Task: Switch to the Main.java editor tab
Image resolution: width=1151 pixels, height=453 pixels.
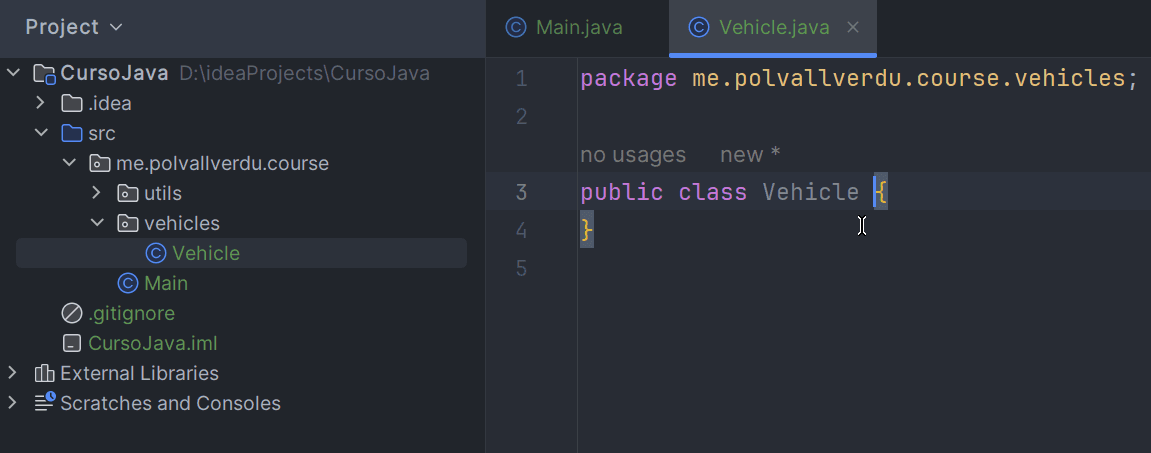Action: pos(577,28)
